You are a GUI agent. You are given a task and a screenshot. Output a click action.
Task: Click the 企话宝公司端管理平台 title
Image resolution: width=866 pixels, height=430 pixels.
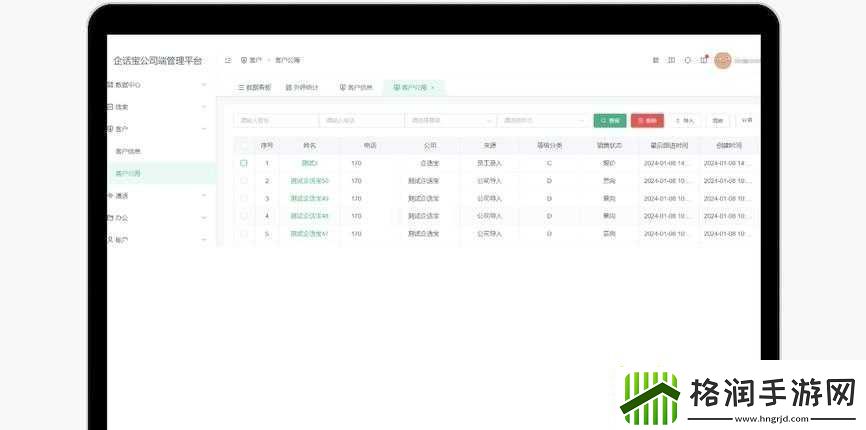point(157,61)
